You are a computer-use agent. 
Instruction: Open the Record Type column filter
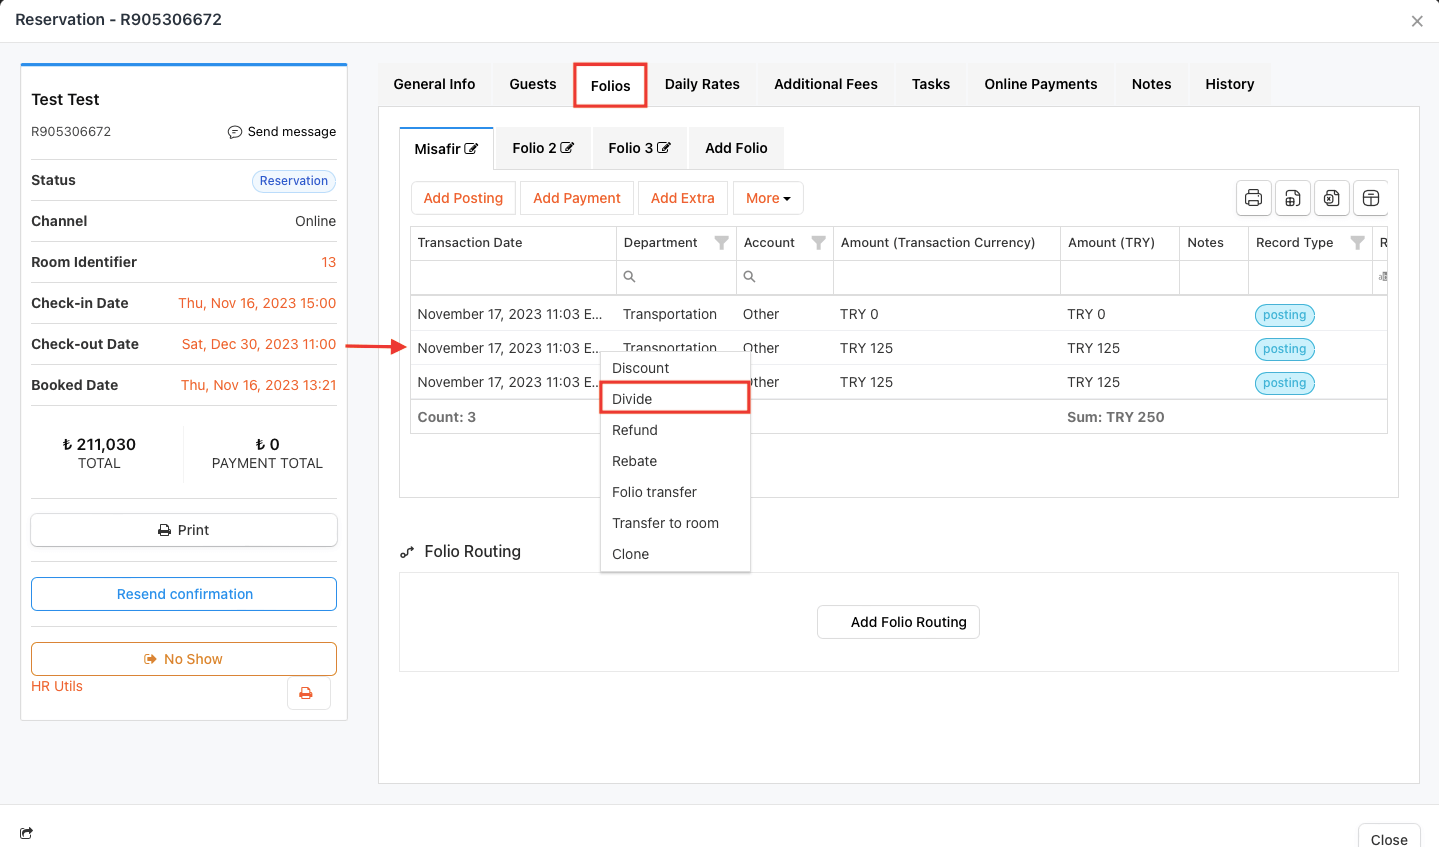(x=1357, y=243)
